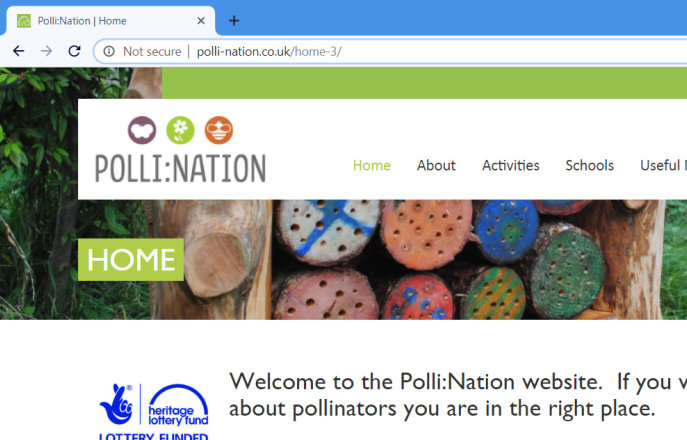Open the Home navigation link

(372, 166)
